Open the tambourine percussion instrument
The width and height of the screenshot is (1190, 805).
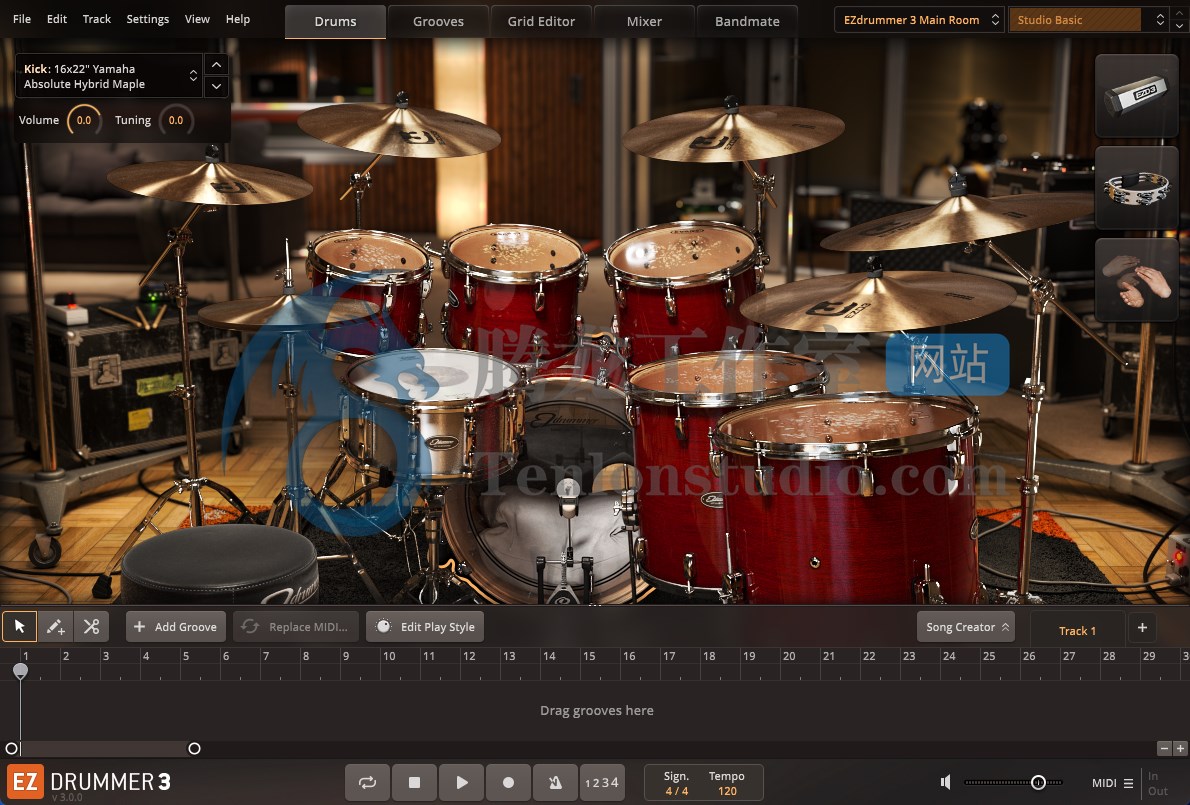[x=1136, y=187]
